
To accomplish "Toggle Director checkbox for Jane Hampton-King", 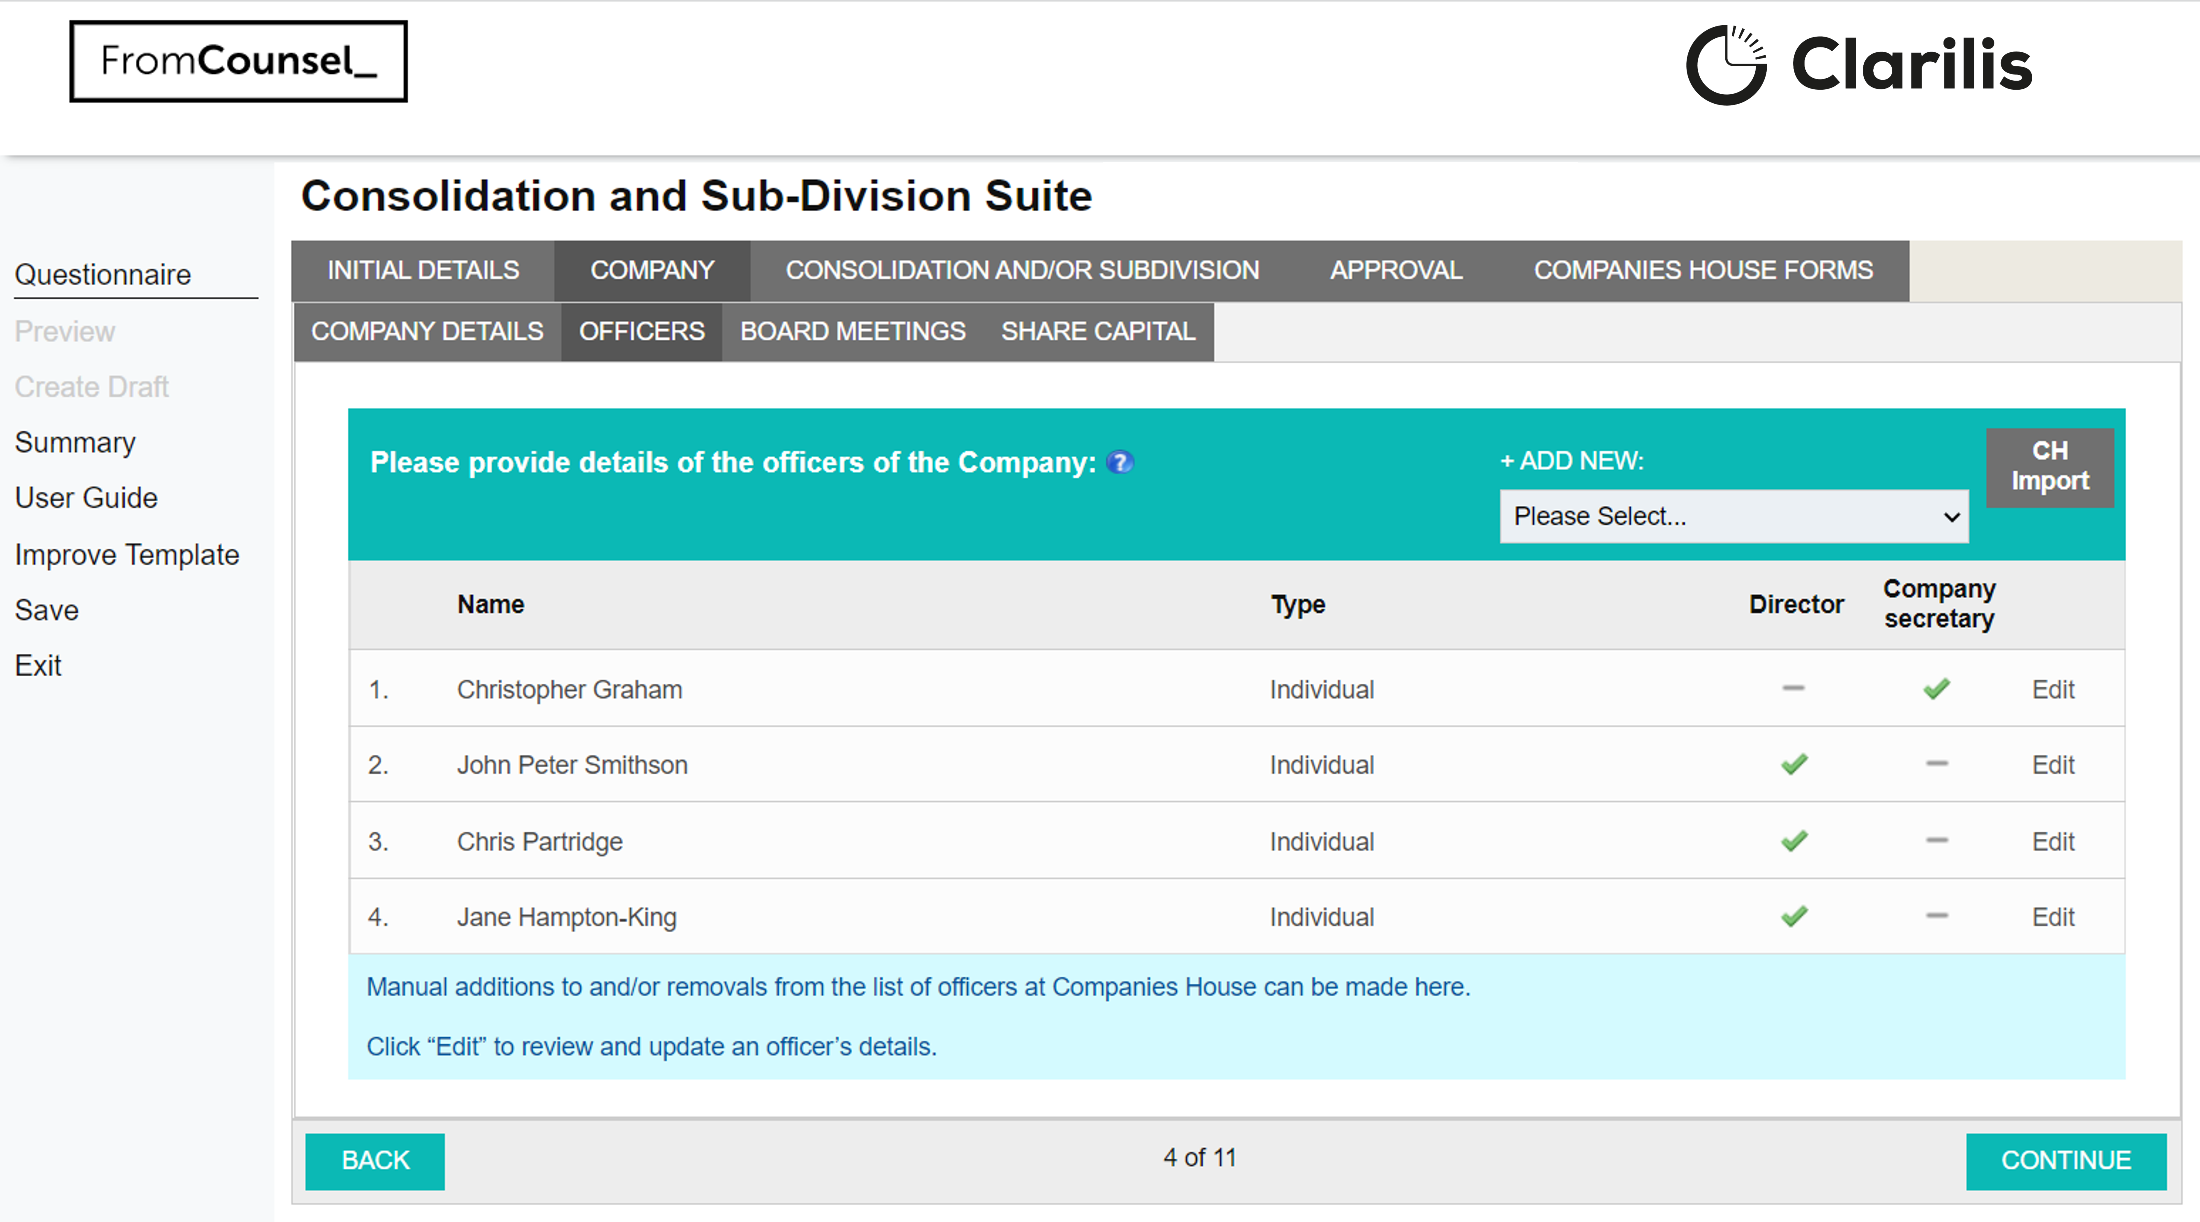I will 1794,915.
